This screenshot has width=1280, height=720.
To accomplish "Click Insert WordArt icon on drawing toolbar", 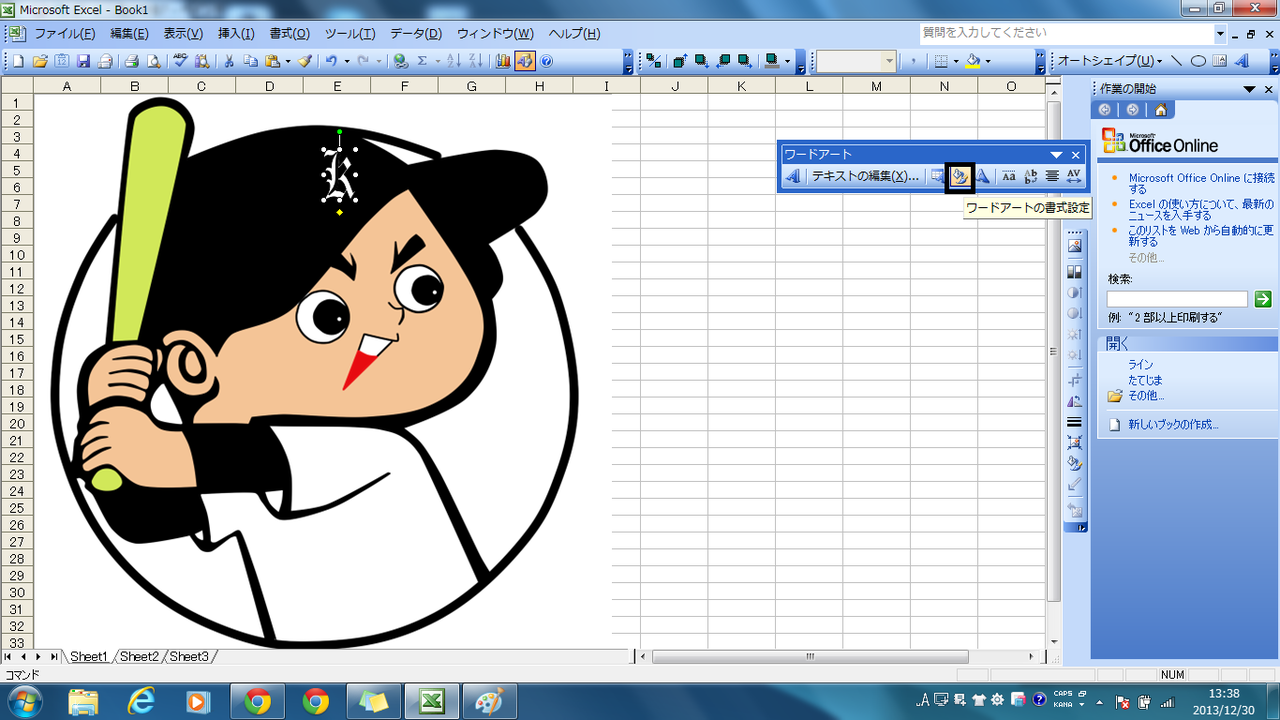I will click(1242, 61).
